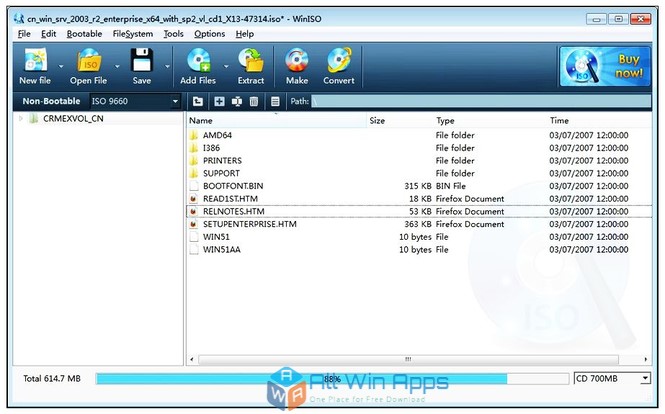Image resolution: width=665 pixels, height=414 pixels.
Task: Click the PRINTERS folder icon
Action: click(x=194, y=161)
